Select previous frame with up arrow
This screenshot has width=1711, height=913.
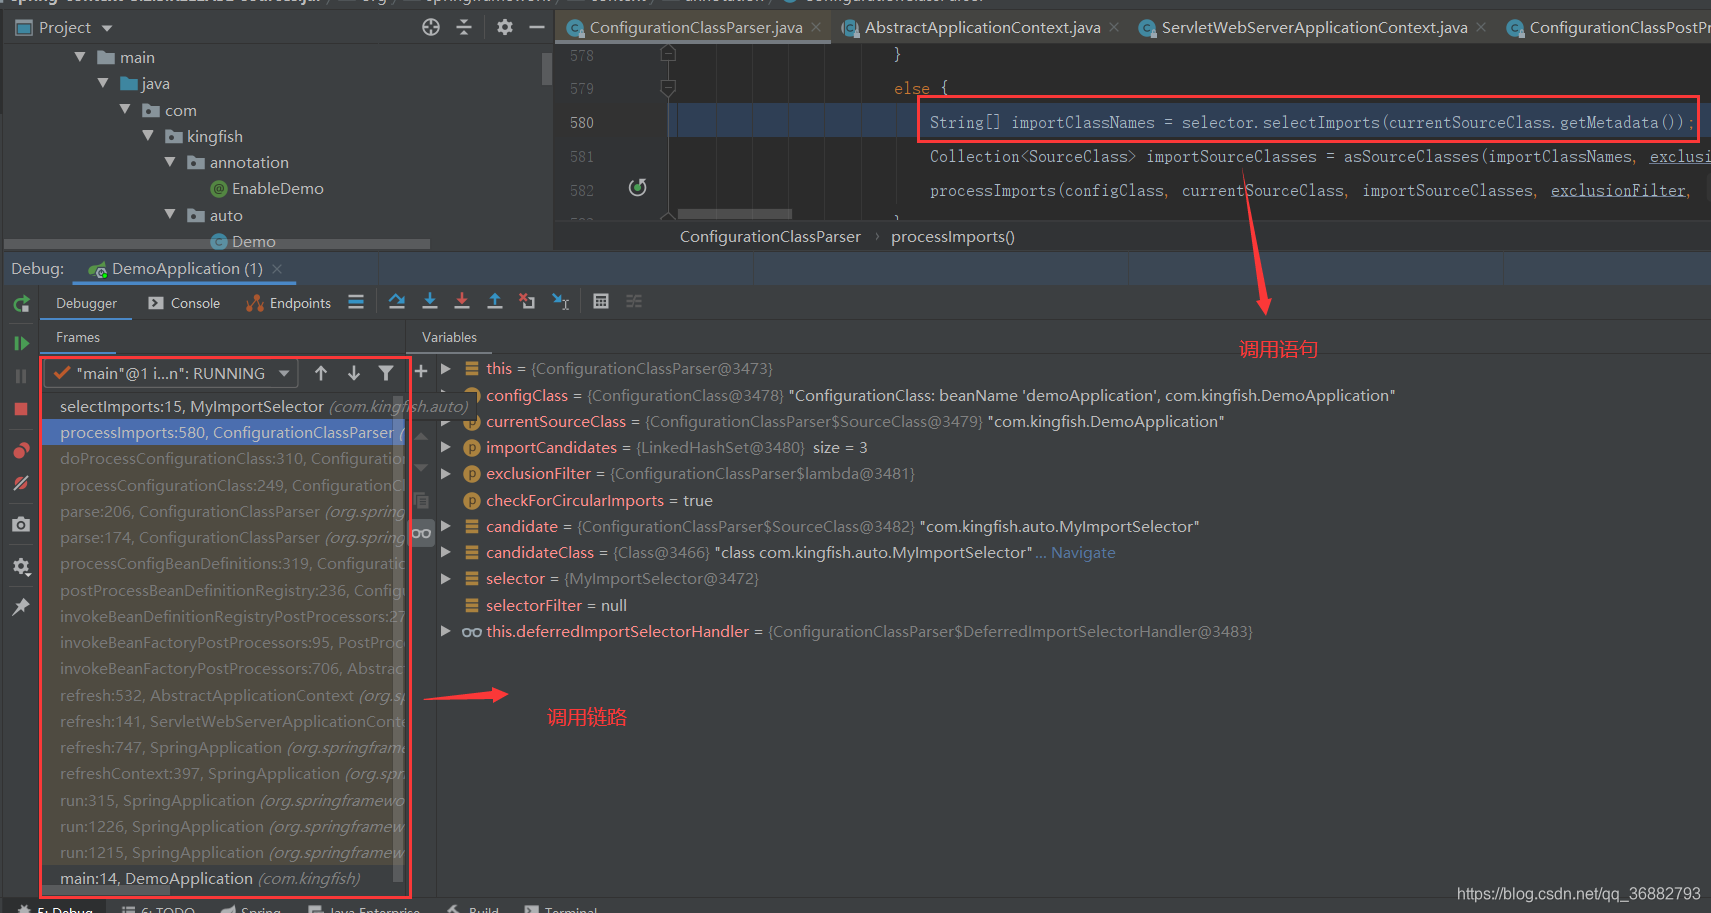pos(321,373)
